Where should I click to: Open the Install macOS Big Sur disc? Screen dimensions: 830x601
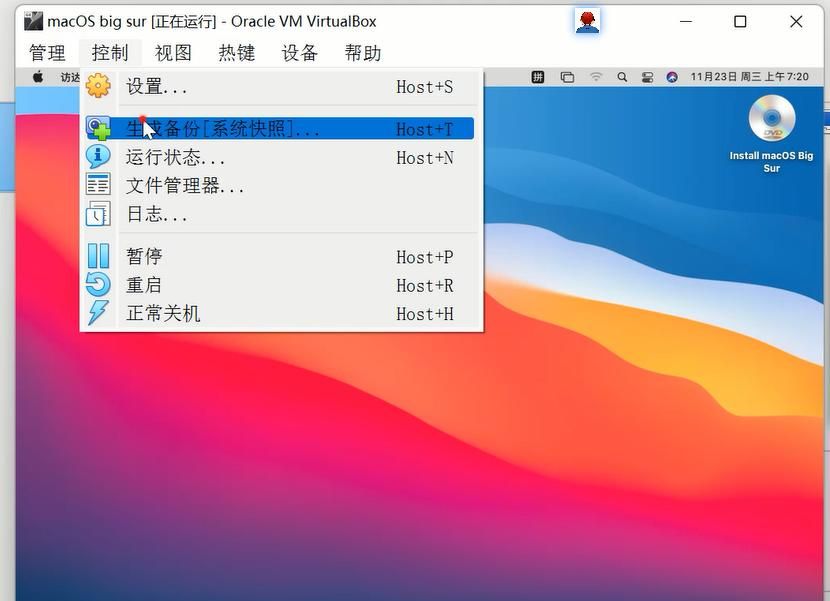(x=771, y=121)
